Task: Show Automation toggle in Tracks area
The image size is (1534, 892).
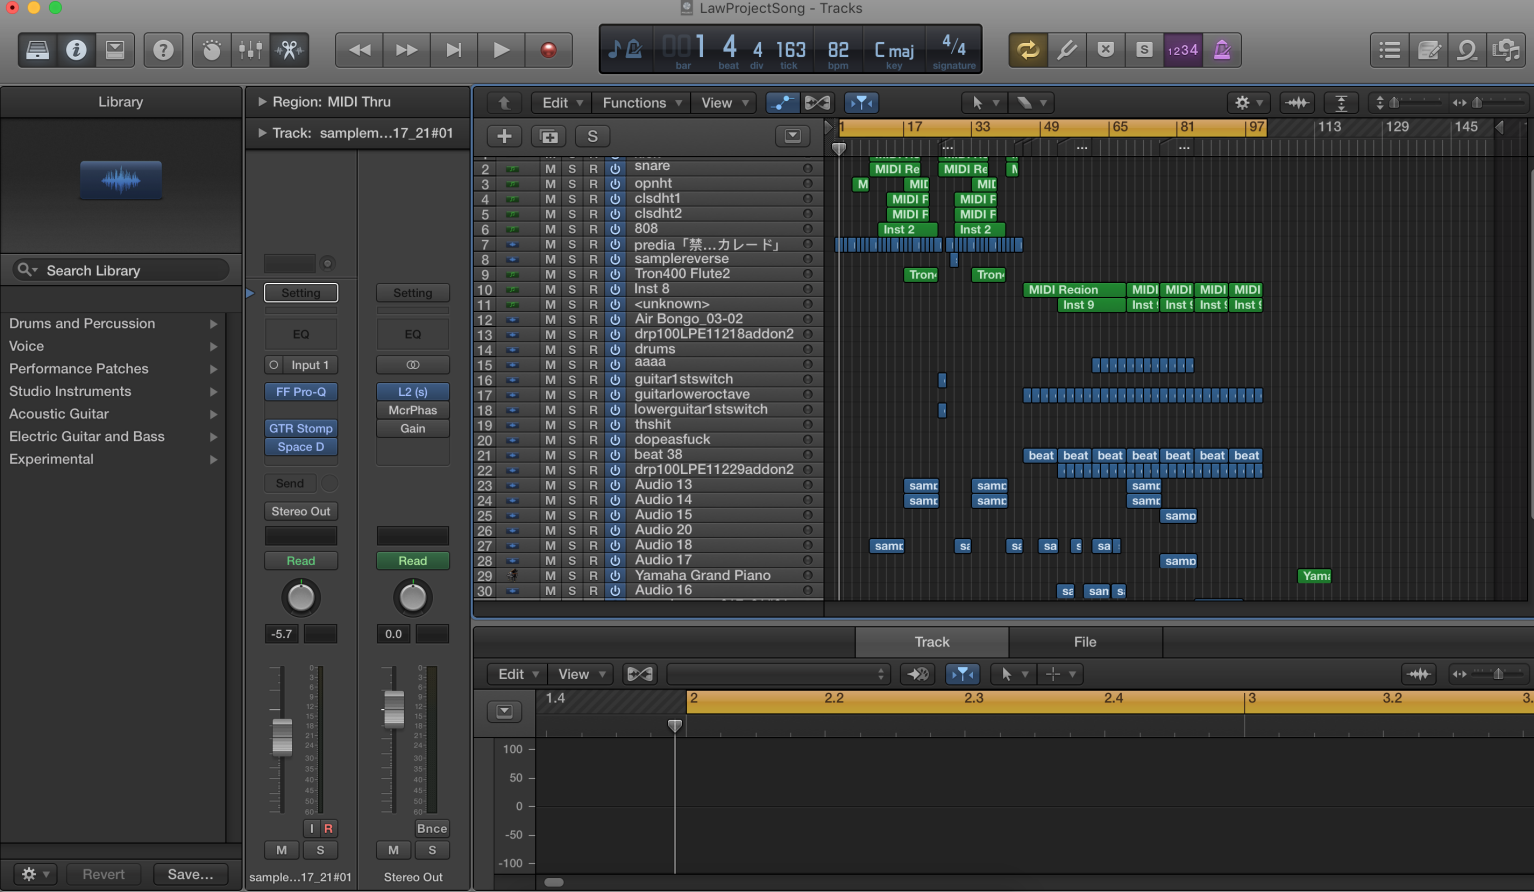Action: pyautogui.click(x=782, y=102)
